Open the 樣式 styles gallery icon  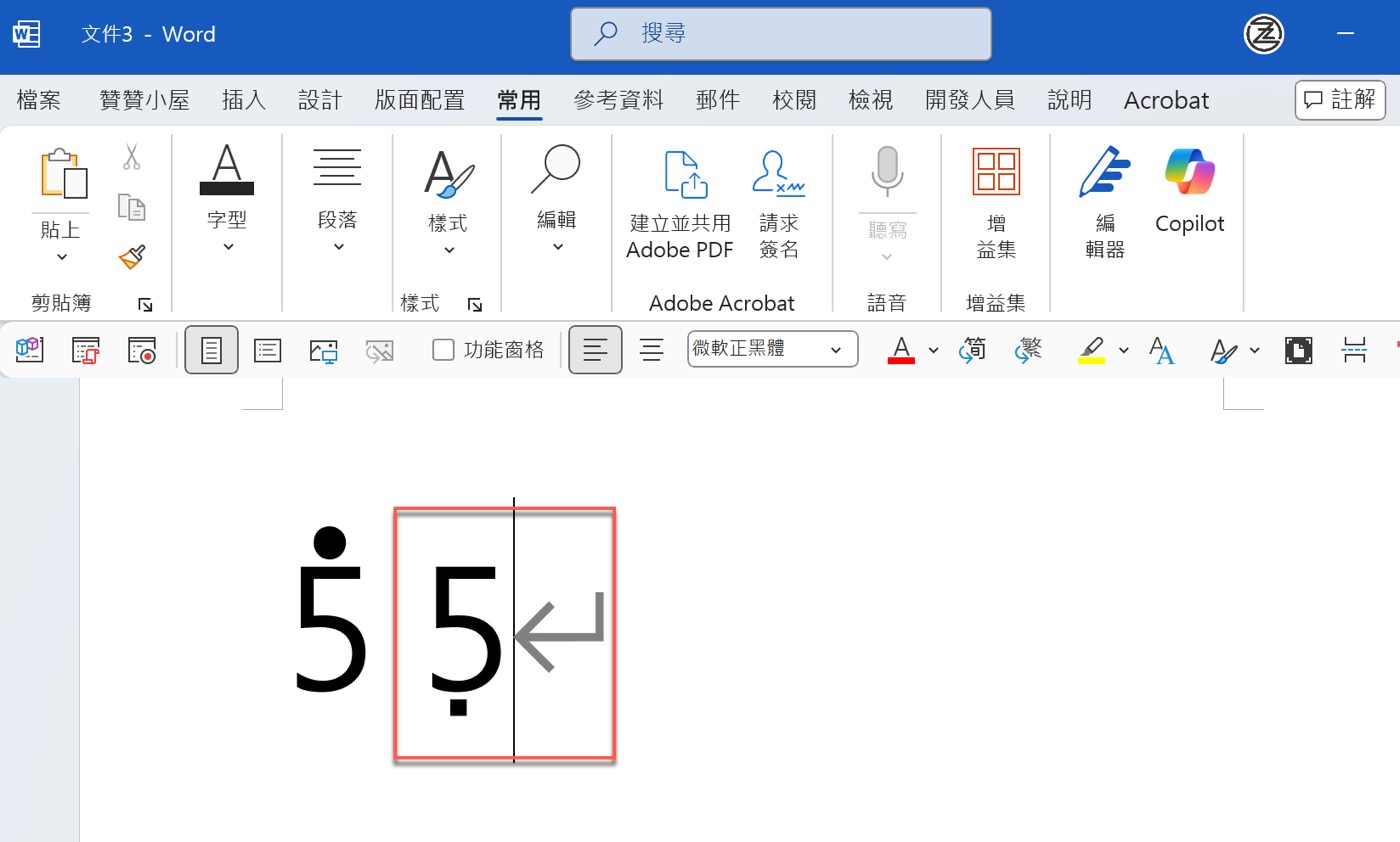coord(449,173)
